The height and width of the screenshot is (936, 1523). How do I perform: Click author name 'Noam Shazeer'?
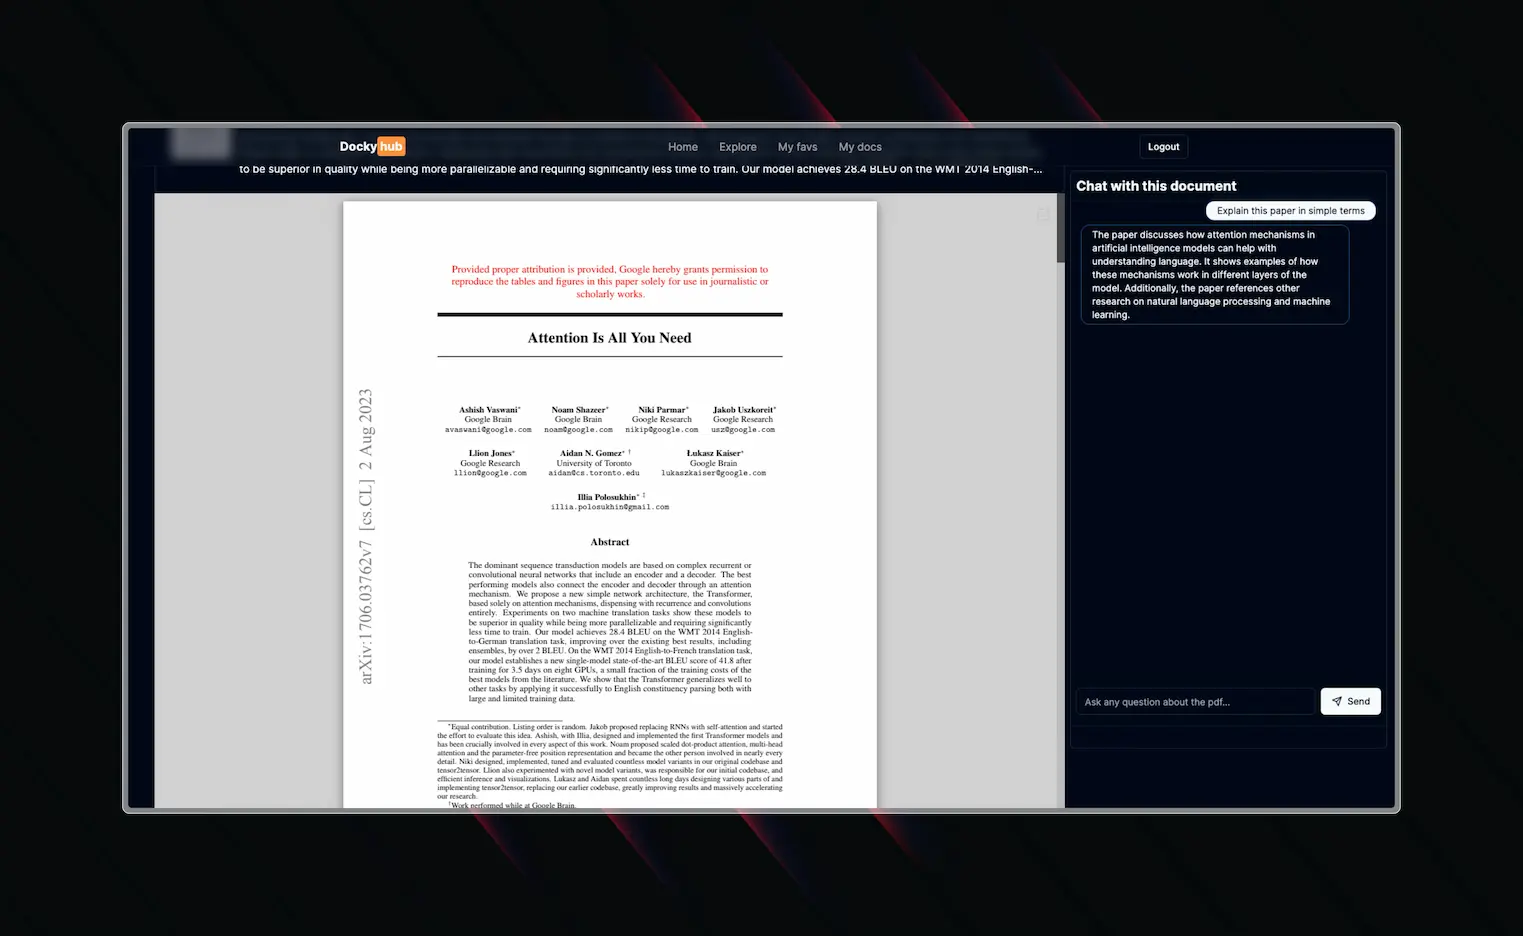point(579,410)
